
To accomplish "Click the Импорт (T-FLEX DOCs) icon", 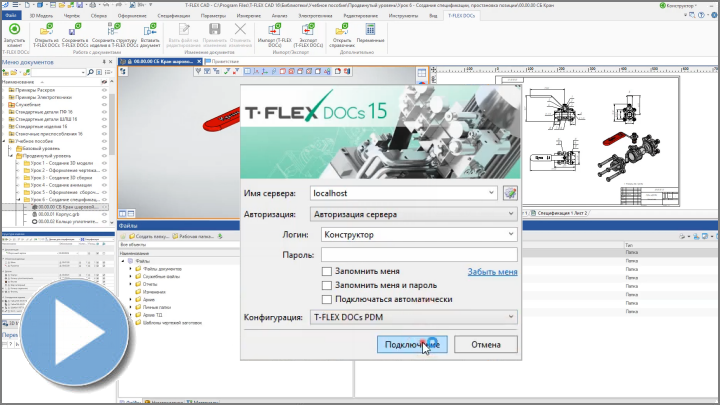I will click(x=275, y=30).
